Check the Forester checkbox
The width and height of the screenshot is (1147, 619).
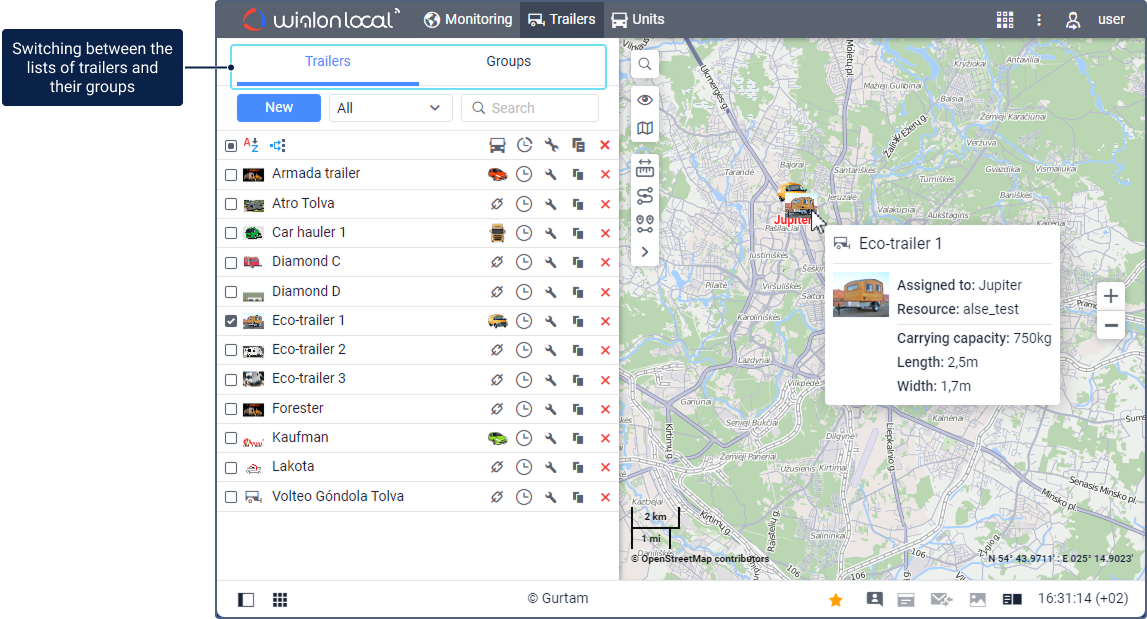point(230,409)
